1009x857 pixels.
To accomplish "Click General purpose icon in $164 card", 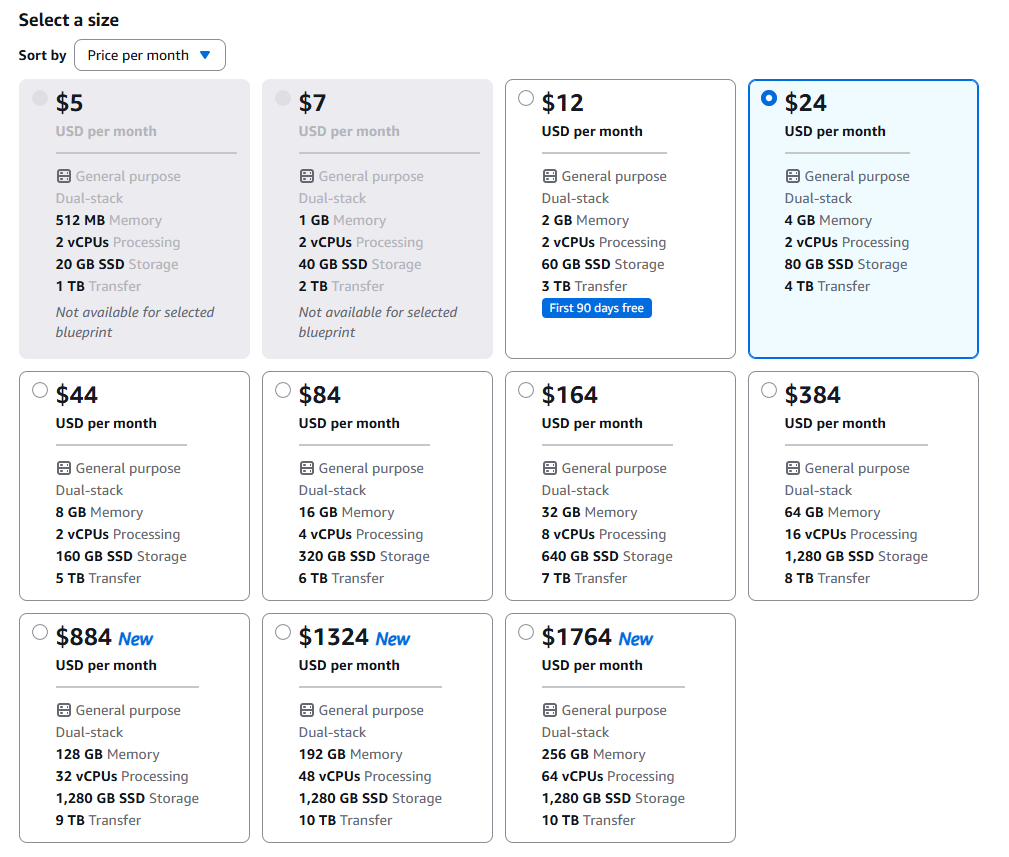I will [x=549, y=468].
